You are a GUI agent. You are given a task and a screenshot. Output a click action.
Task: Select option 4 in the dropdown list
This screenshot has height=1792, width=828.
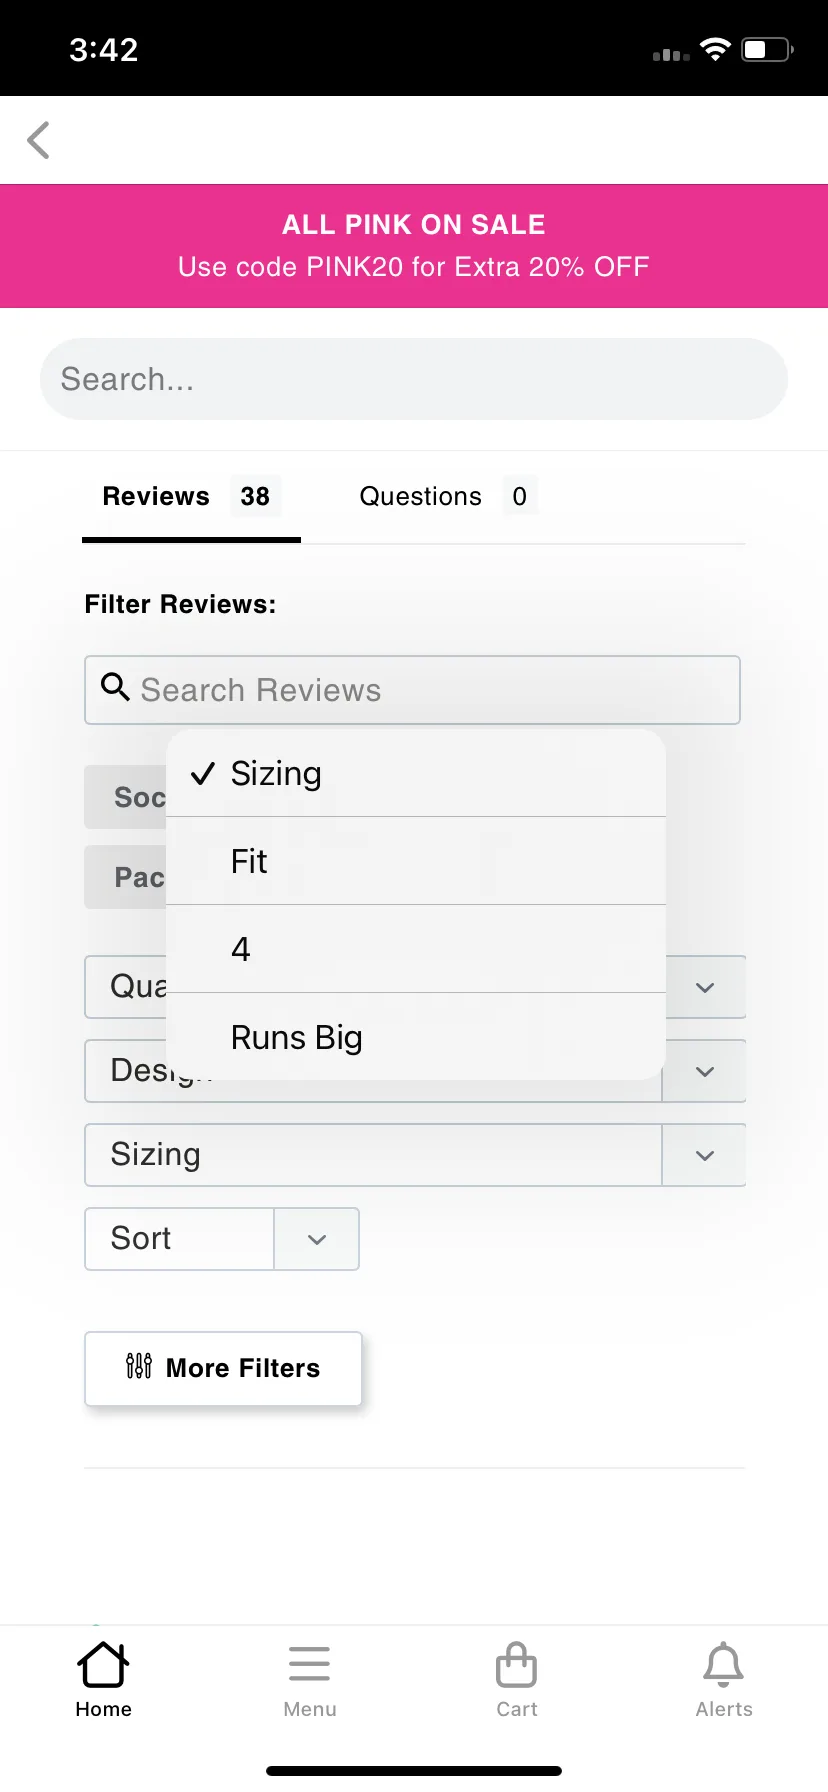click(x=416, y=949)
